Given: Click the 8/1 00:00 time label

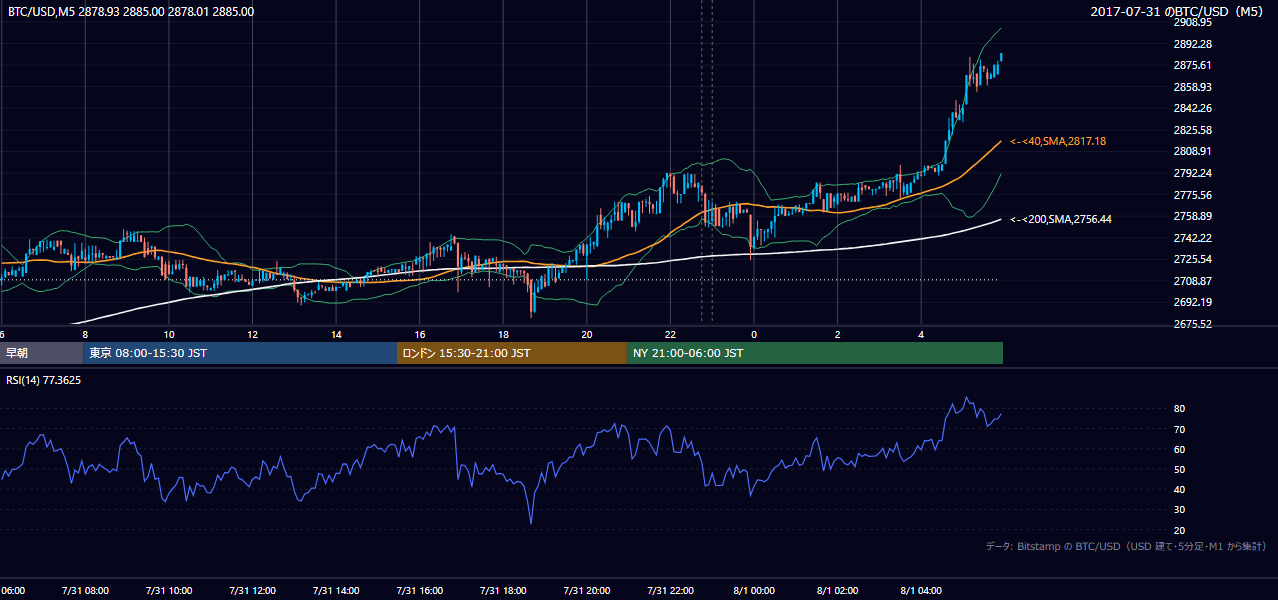Looking at the screenshot, I should (x=754, y=591).
